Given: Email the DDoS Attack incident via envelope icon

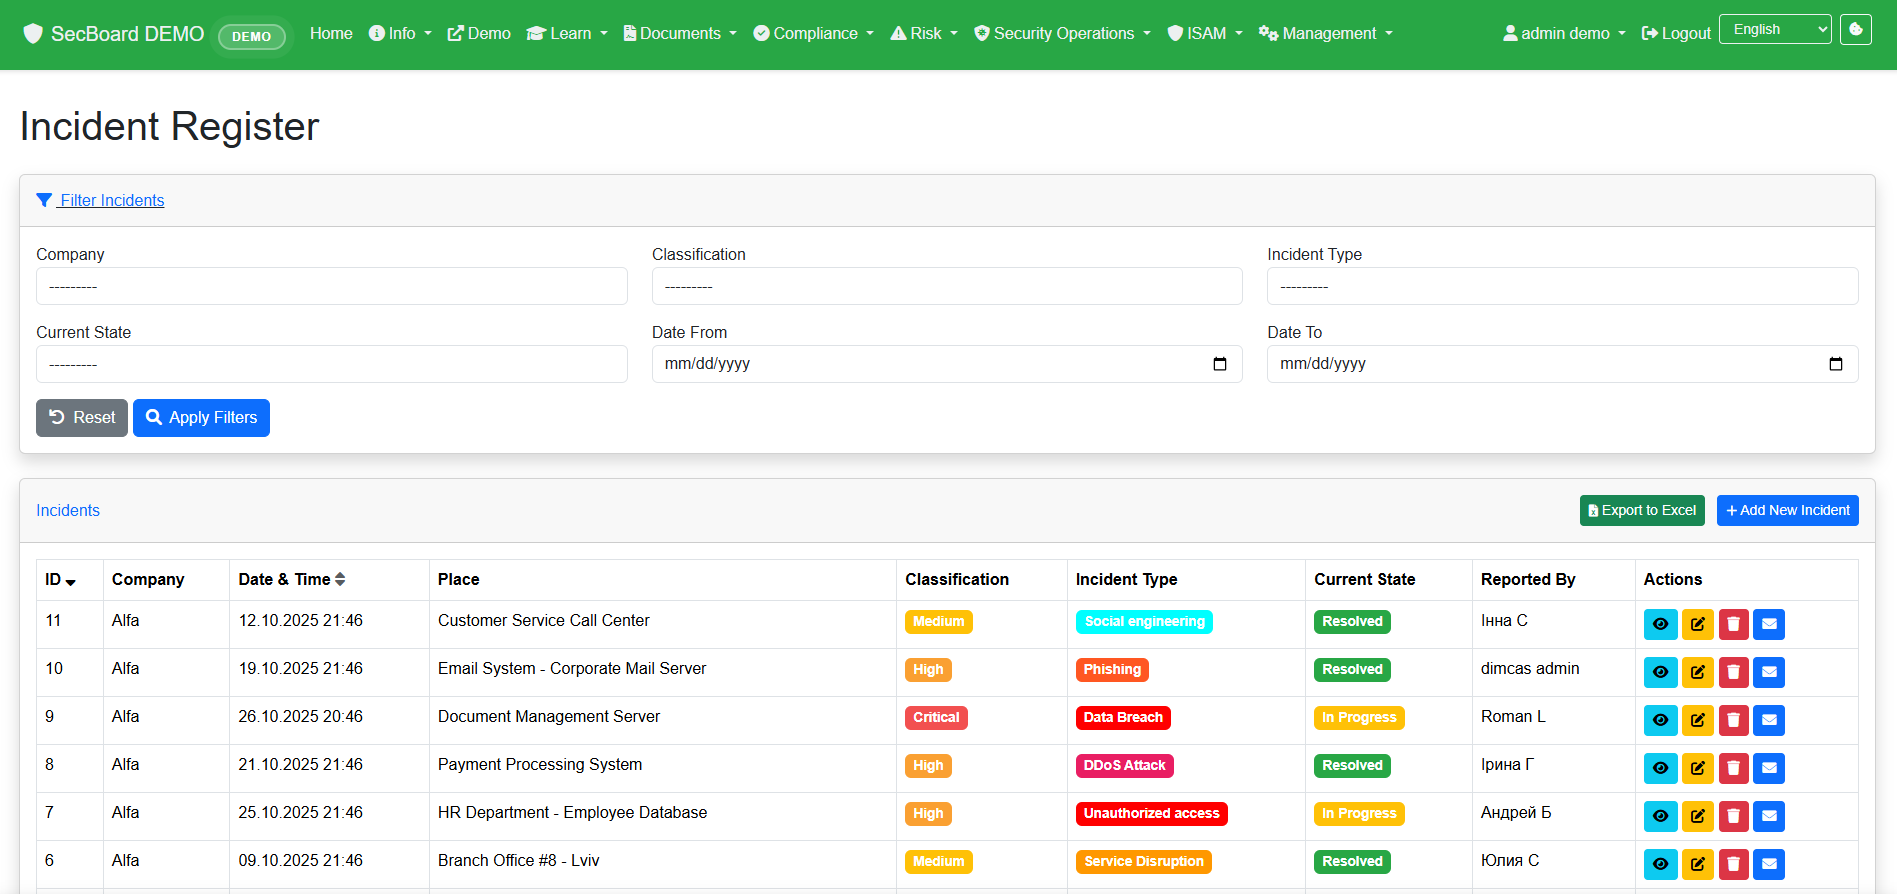Looking at the screenshot, I should [x=1769, y=768].
